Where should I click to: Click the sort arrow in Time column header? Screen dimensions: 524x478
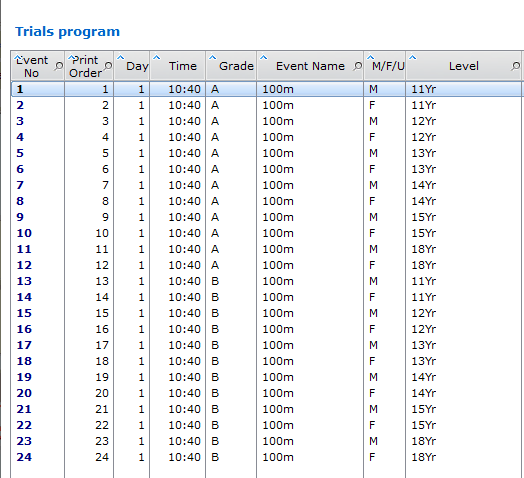coord(156,58)
